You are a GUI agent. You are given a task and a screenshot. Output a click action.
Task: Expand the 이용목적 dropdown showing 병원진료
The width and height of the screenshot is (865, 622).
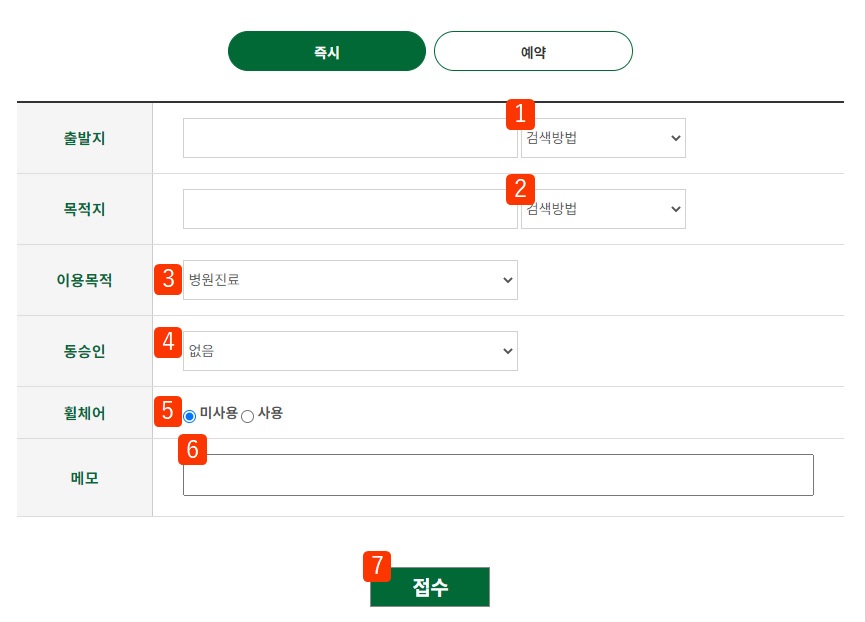tap(350, 280)
